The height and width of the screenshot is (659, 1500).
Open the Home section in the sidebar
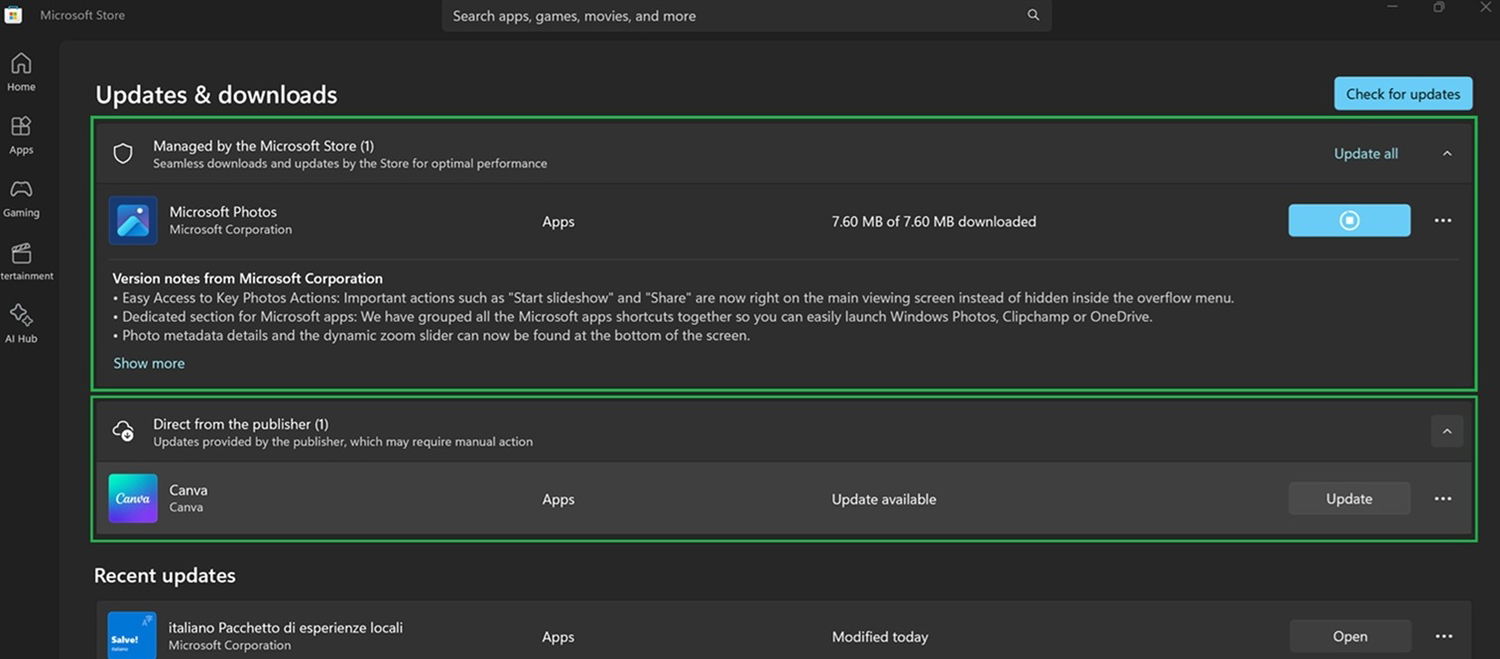(x=20, y=72)
